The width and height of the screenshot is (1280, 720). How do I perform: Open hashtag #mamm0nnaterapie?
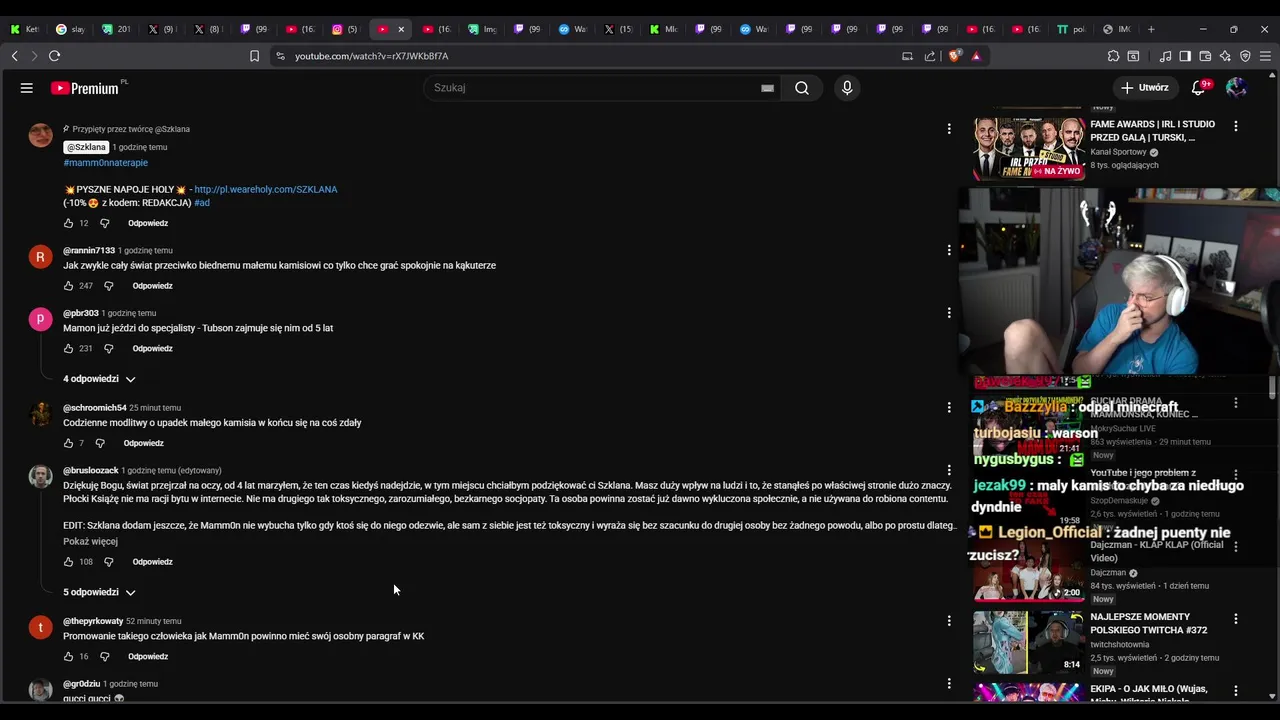(105, 162)
